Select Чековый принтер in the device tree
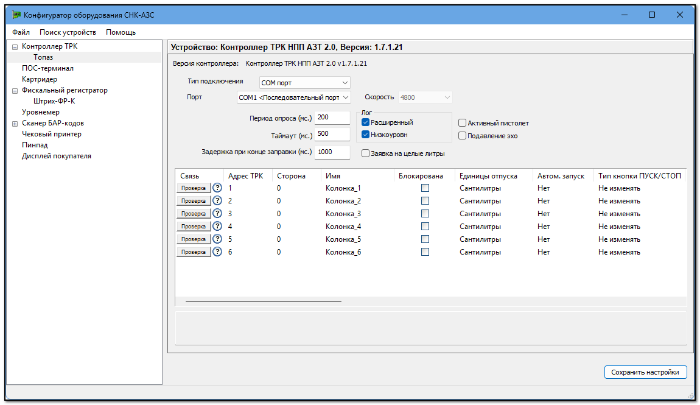The height and width of the screenshot is (405, 700). [51, 134]
